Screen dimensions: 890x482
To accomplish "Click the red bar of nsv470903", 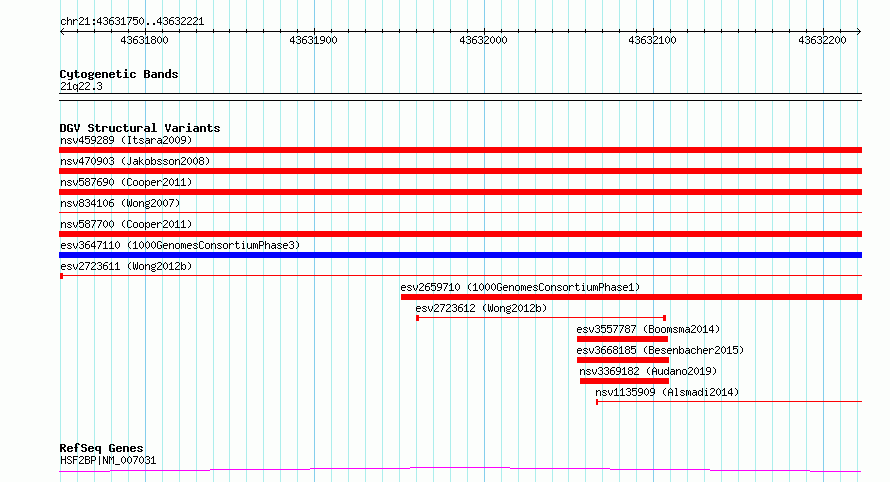I will coord(460,171).
